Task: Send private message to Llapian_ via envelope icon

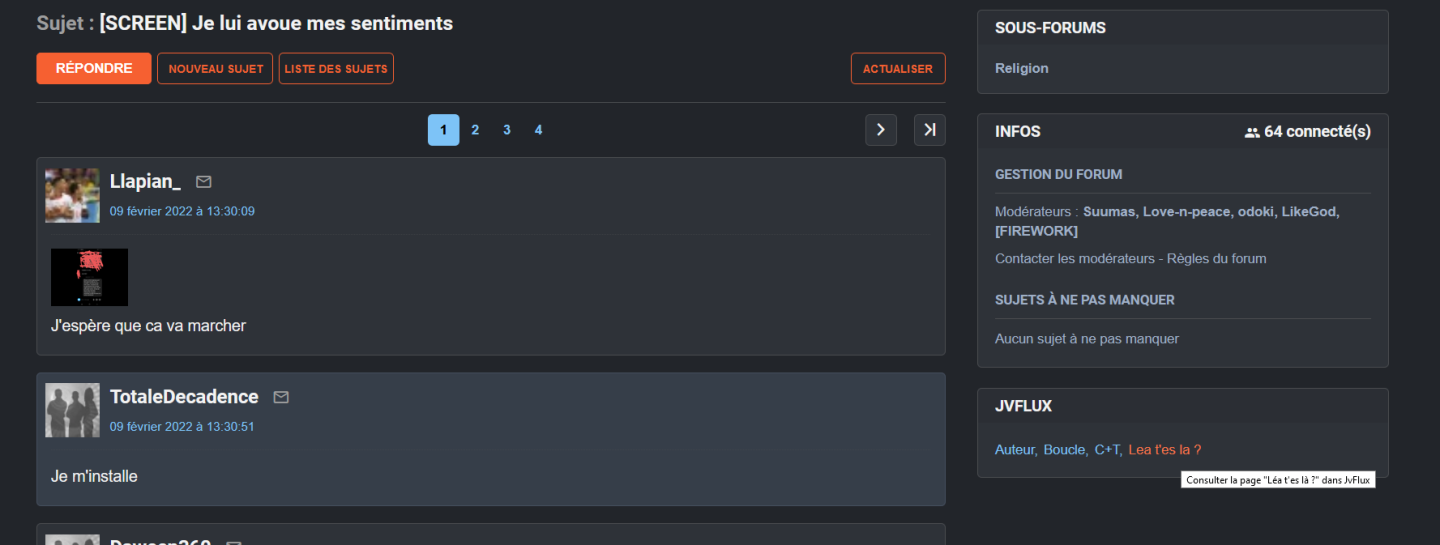Action: tap(204, 182)
